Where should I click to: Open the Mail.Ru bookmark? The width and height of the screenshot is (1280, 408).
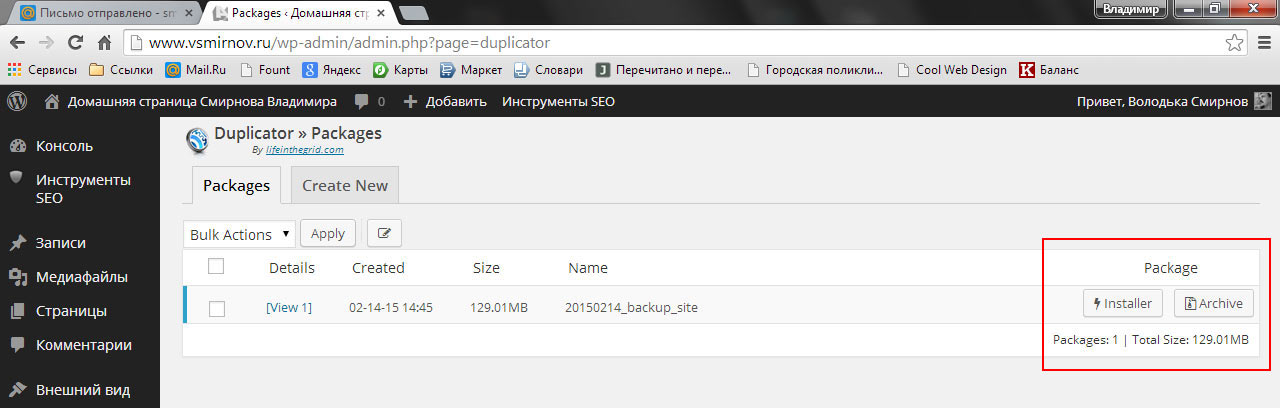click(197, 70)
